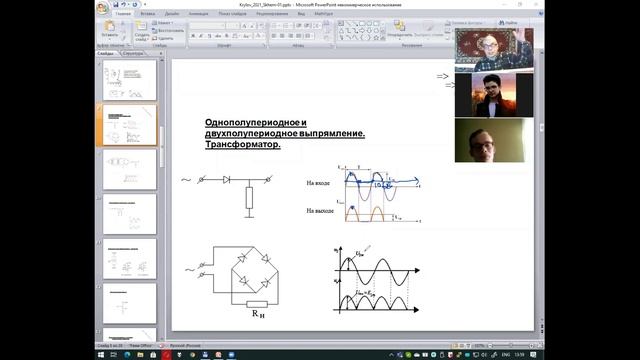
Task: Select the triangle shape in shapes gallery
Action: 341,31
